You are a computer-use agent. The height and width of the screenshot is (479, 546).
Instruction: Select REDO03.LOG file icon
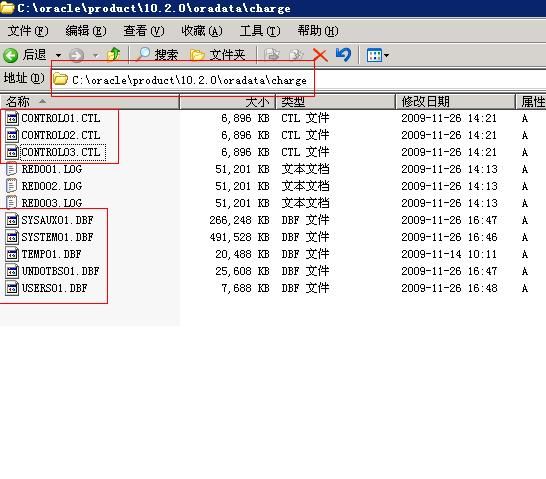click(x=12, y=203)
